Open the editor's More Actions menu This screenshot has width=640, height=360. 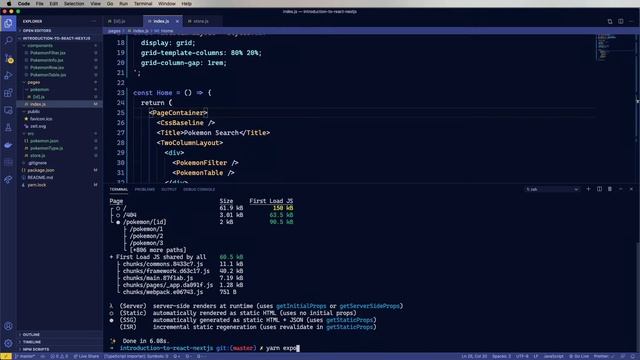(631, 21)
